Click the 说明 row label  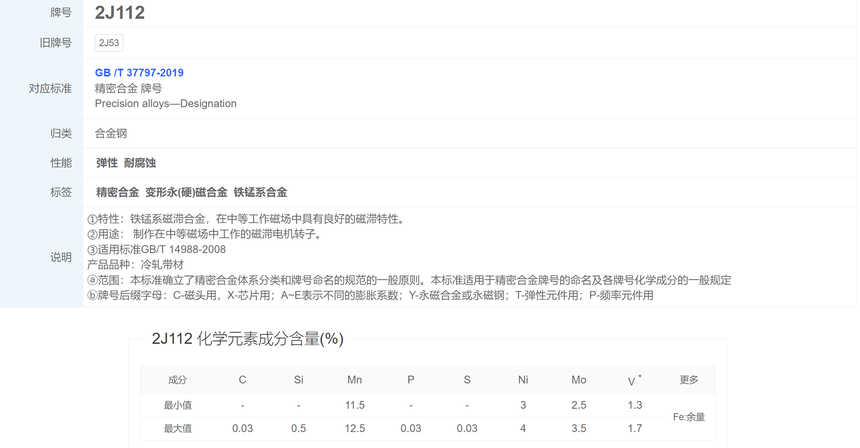coord(61,257)
